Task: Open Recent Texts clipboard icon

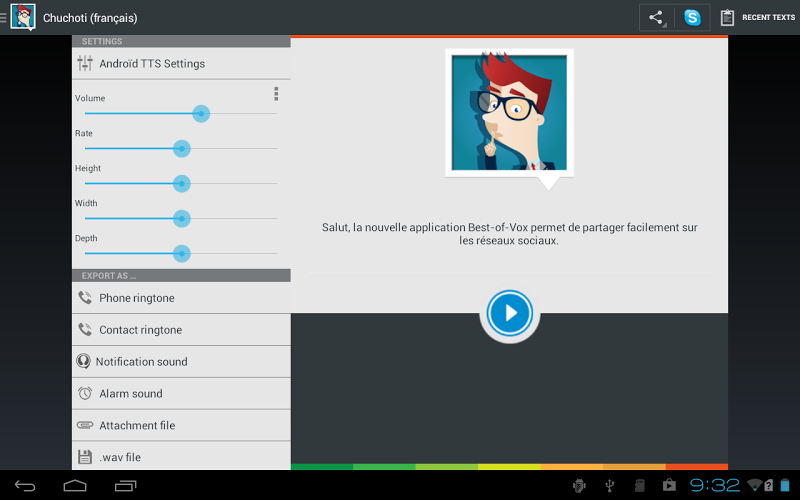Action: (727, 18)
